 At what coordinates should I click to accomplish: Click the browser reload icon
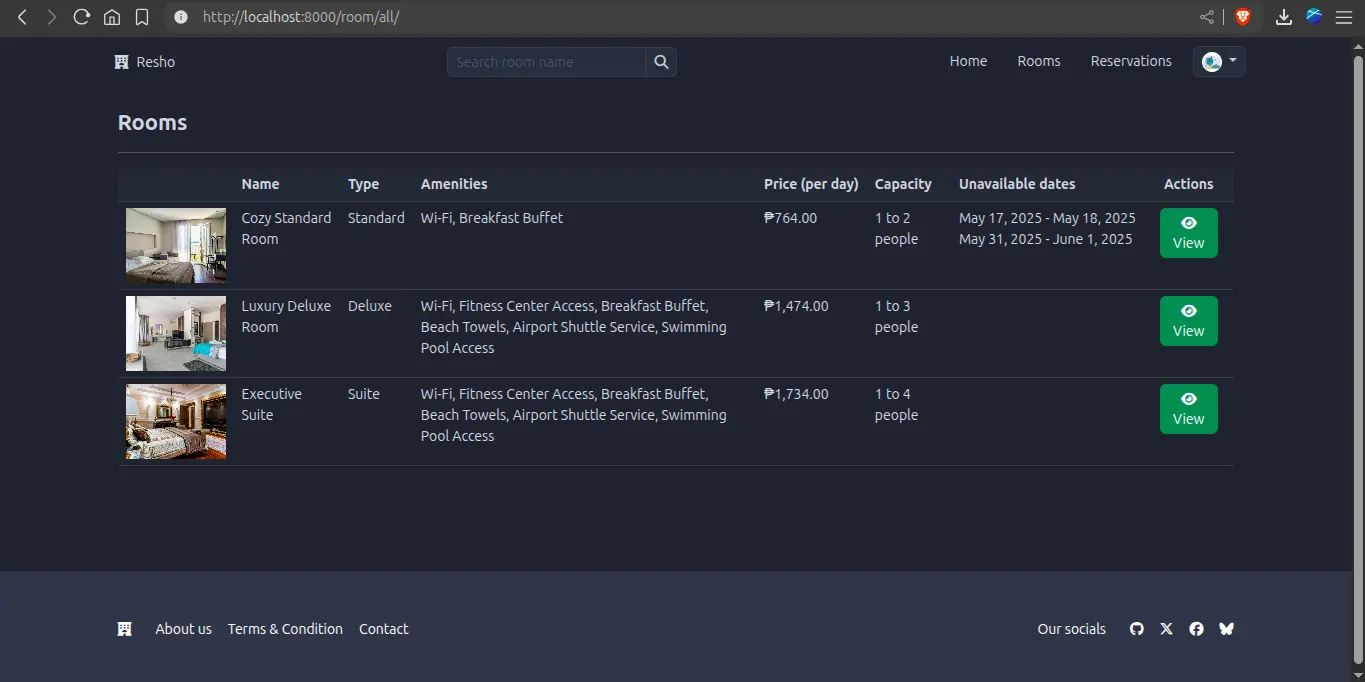point(82,17)
